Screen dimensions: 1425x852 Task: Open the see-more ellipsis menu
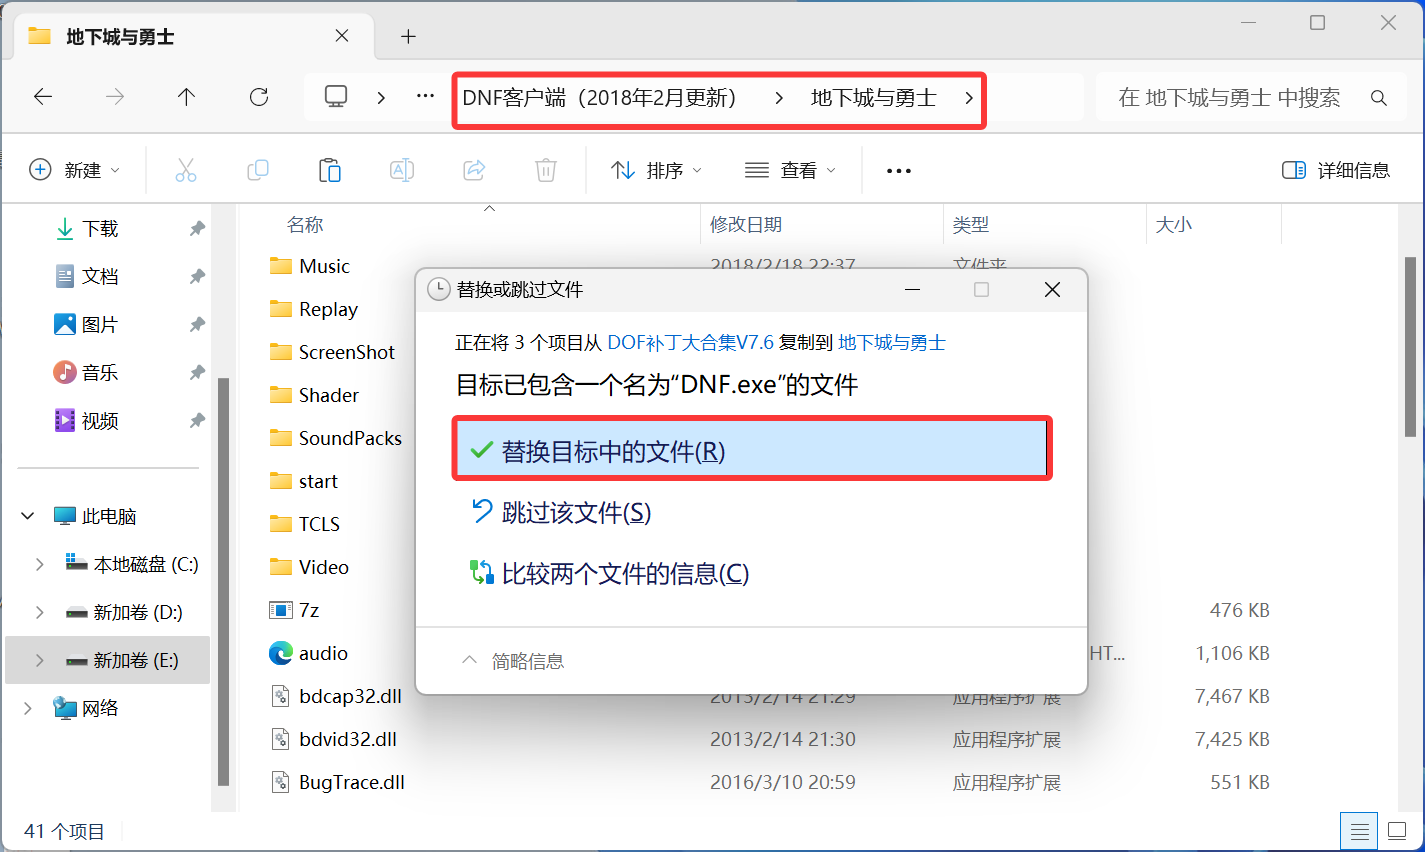[x=897, y=170]
